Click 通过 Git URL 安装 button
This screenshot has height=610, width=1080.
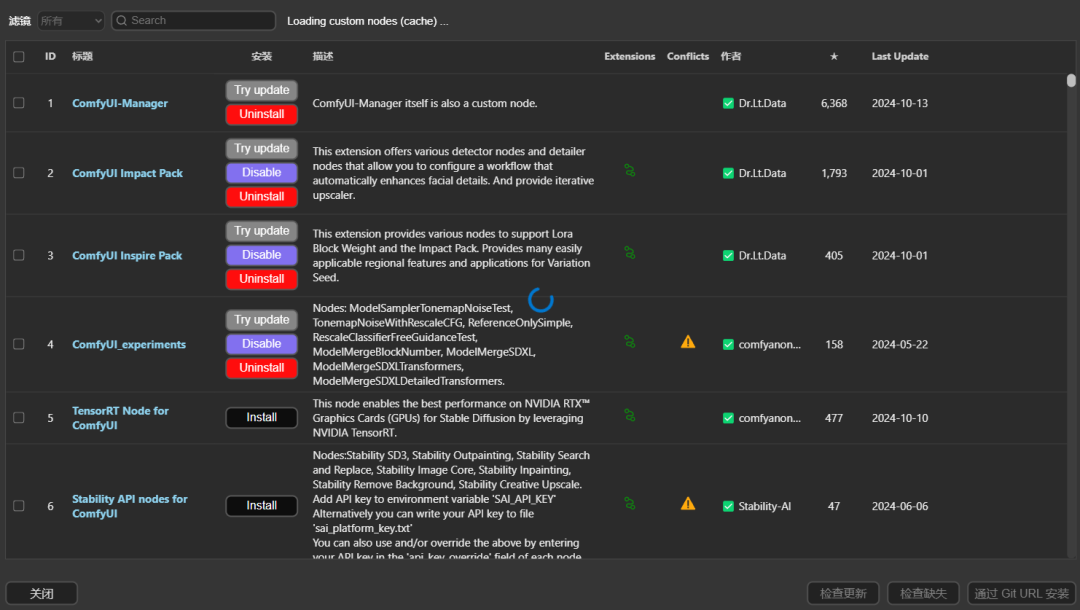tap(1021, 593)
